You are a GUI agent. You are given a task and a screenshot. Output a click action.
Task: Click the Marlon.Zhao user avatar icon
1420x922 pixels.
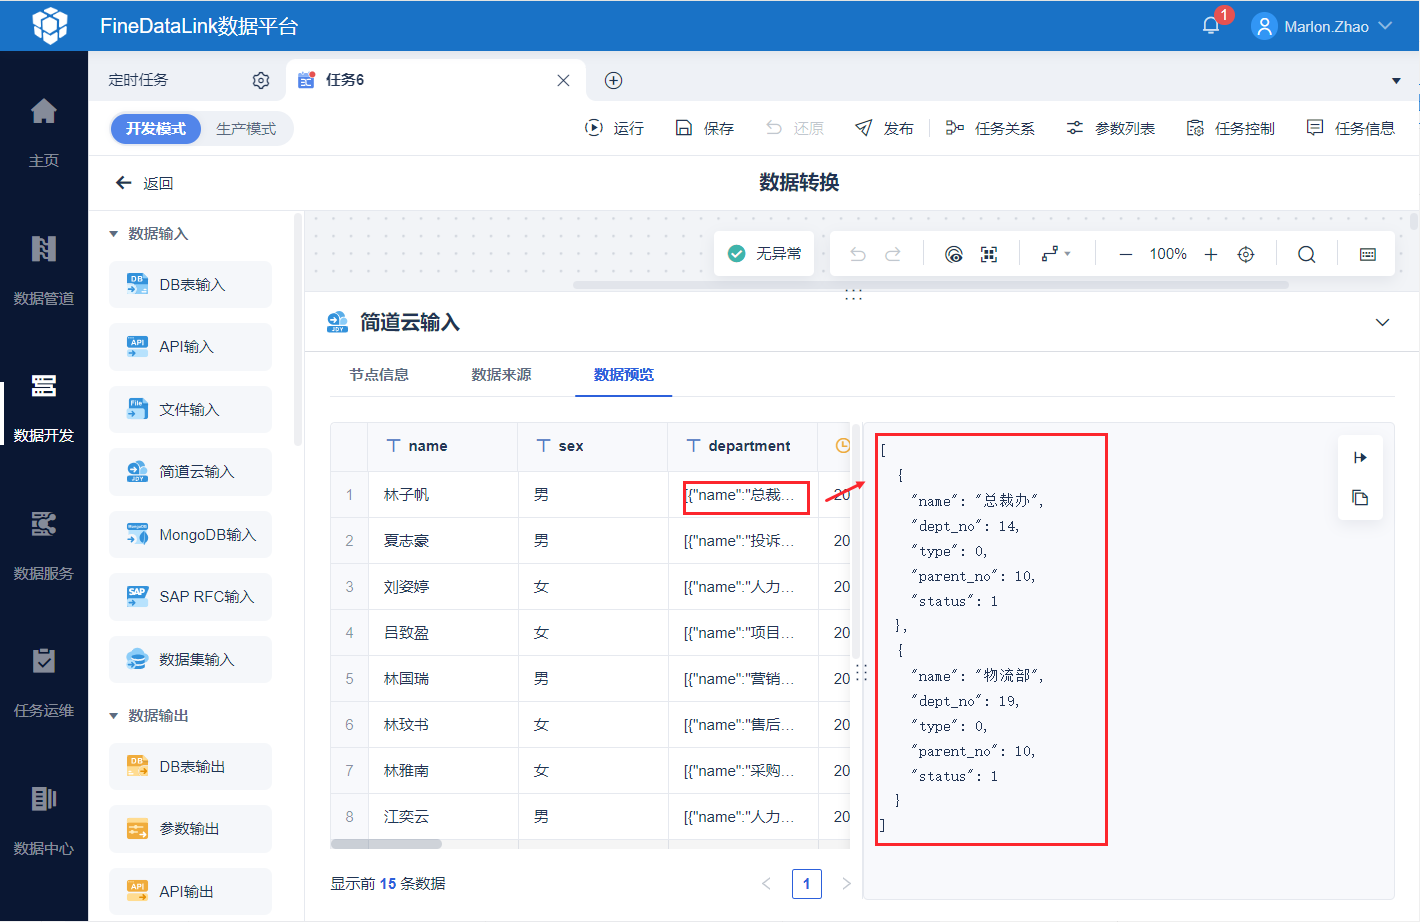pos(1265,26)
